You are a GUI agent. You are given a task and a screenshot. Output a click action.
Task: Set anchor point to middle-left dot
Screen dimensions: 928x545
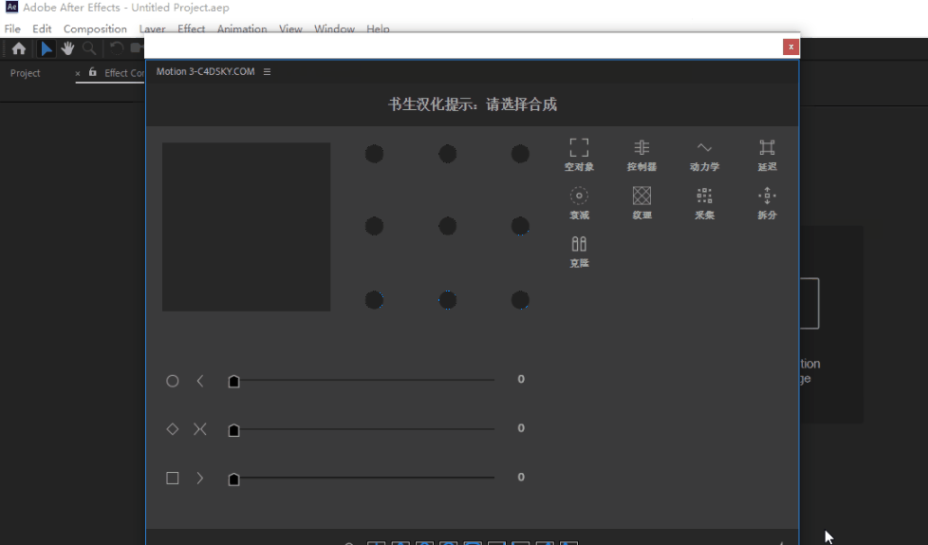374,226
